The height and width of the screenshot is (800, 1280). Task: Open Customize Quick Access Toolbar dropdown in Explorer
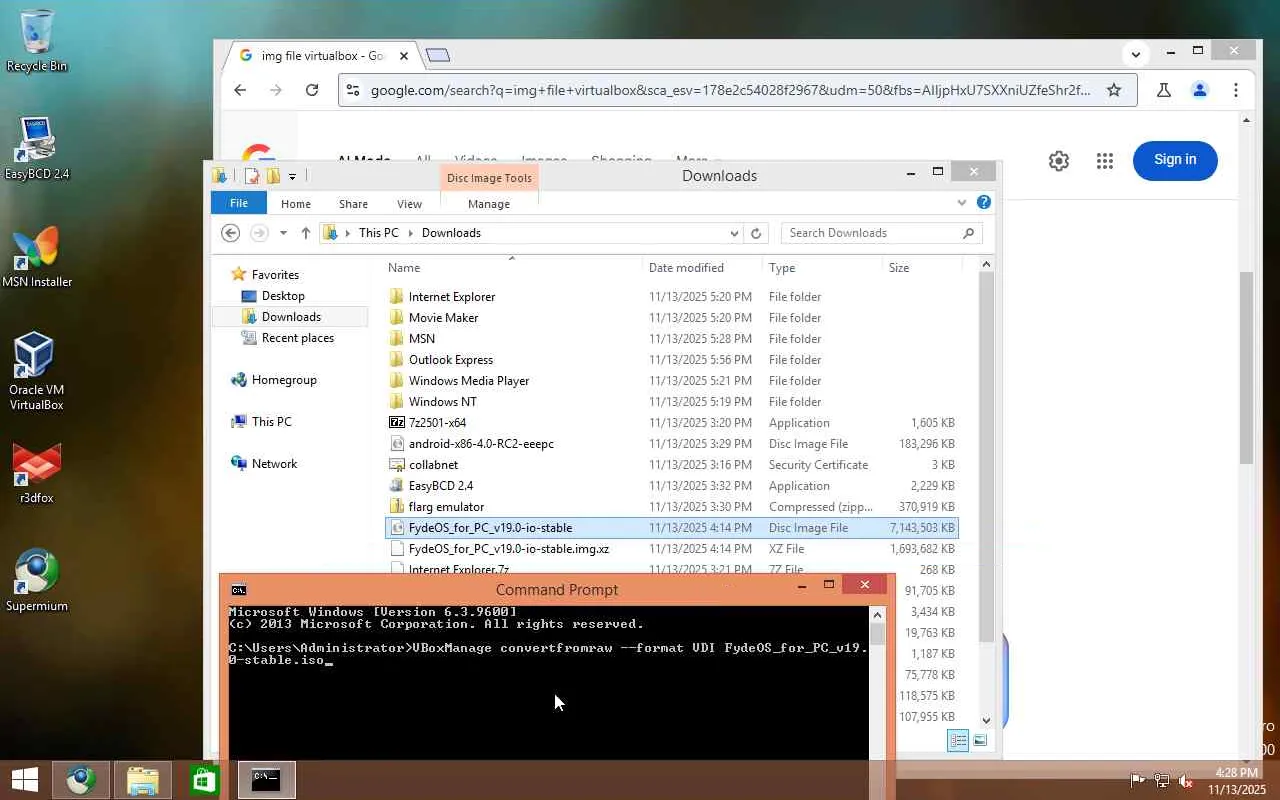[x=292, y=176]
